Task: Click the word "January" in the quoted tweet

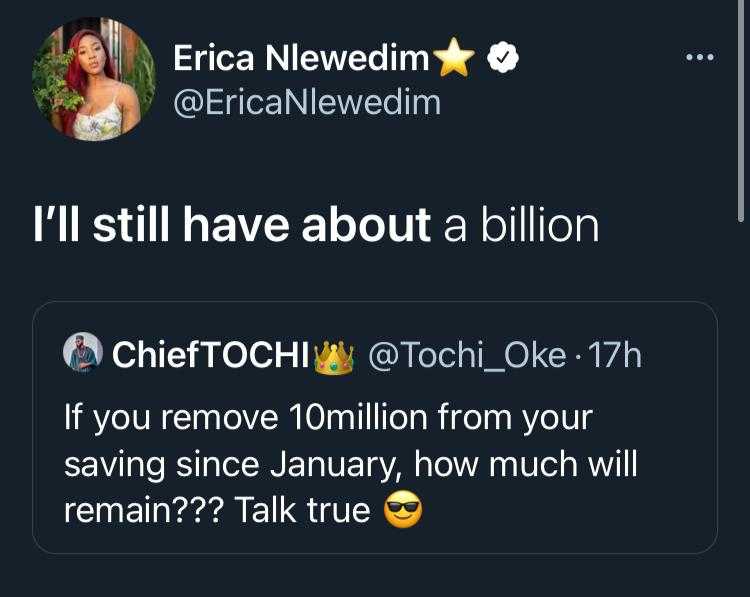Action: tap(324, 464)
